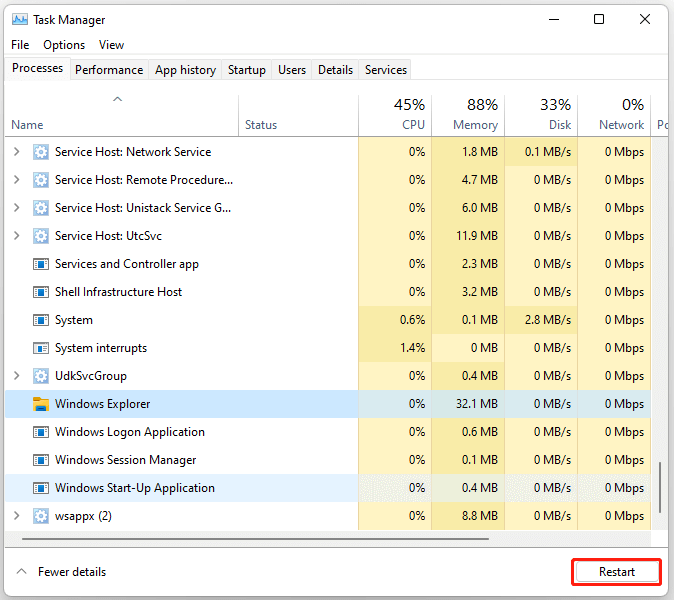Click the Windows Logon Application icon
The image size is (674, 600).
point(41,432)
